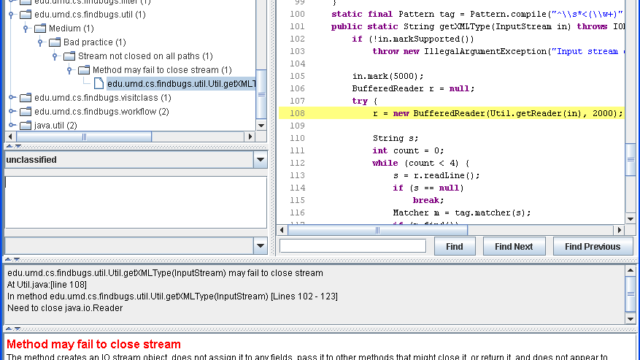Click the visitclass package folder icon
This screenshot has height=360, width=640.
26,98
